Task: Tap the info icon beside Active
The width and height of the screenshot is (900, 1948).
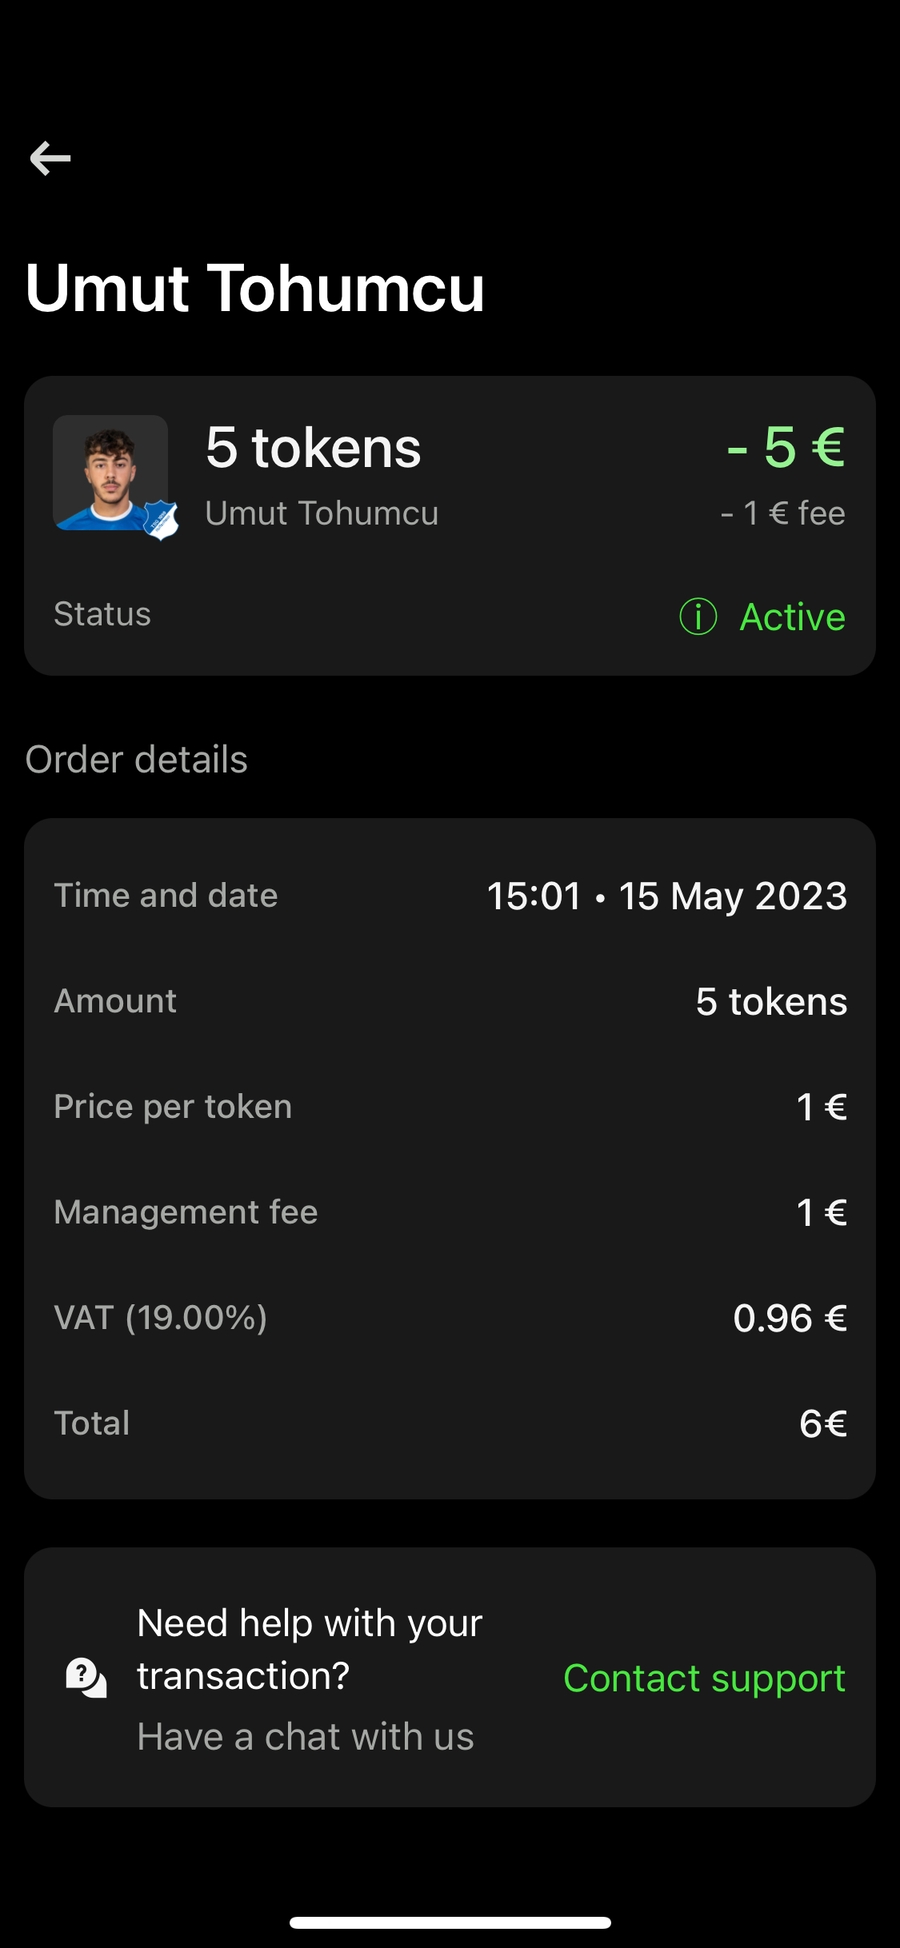Action: pyautogui.click(x=698, y=617)
